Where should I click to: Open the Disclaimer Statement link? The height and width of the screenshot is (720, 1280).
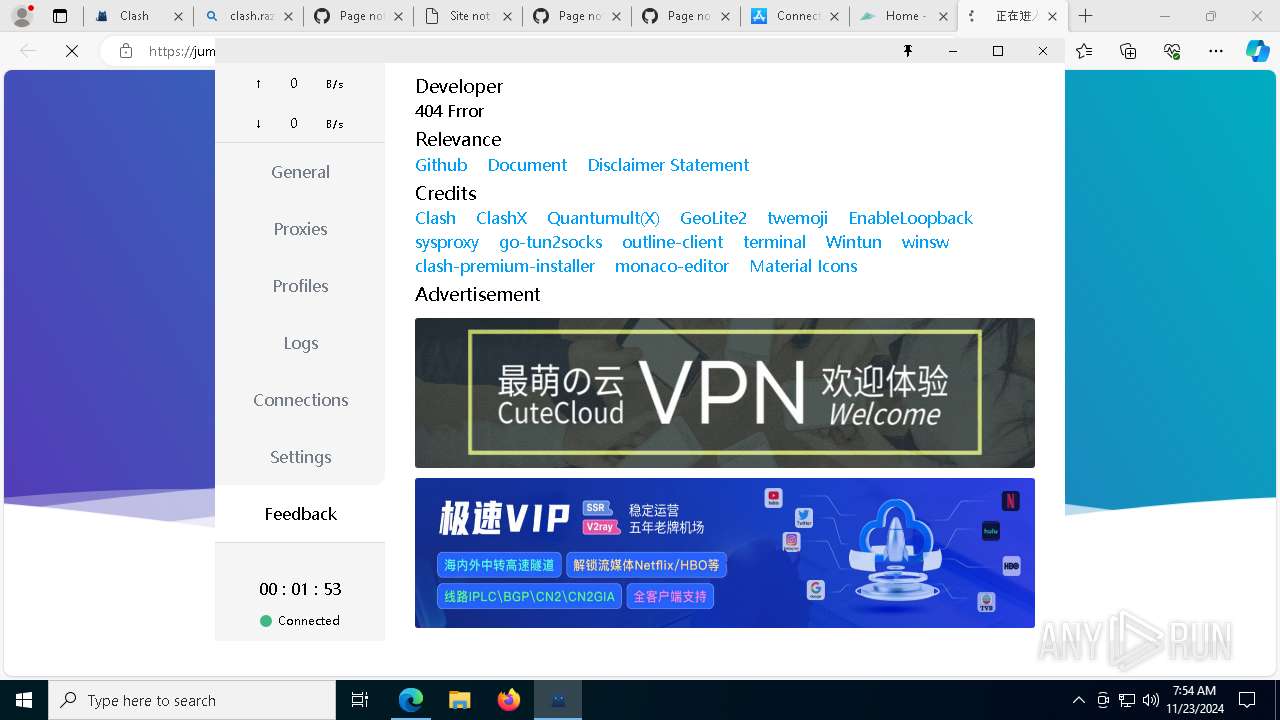pyautogui.click(x=668, y=165)
